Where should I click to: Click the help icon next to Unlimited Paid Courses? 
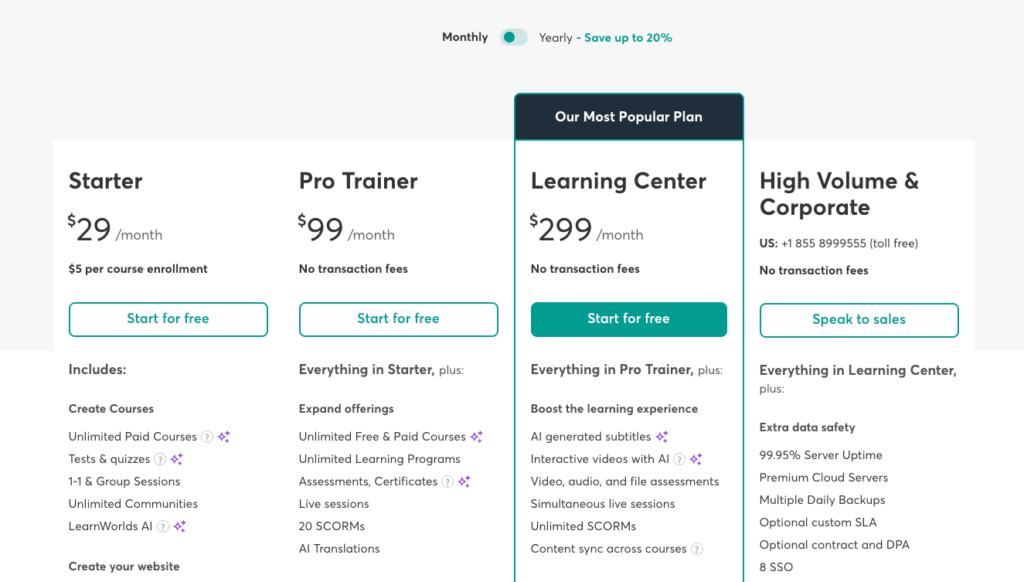tap(207, 436)
